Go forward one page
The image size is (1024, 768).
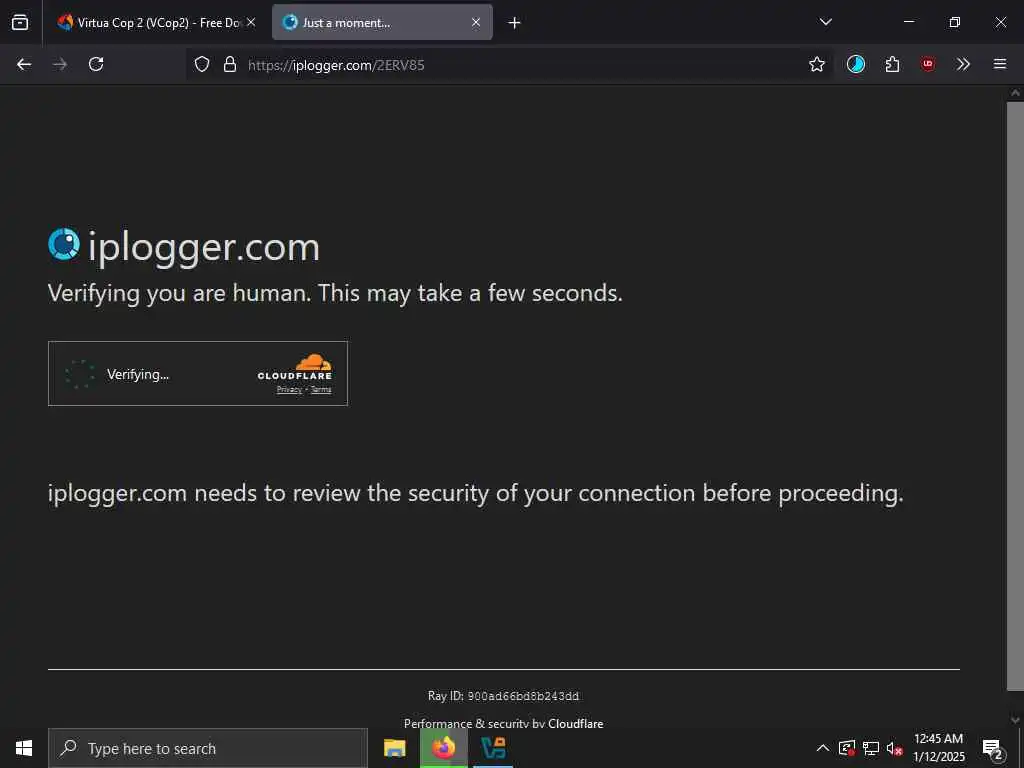pos(60,64)
